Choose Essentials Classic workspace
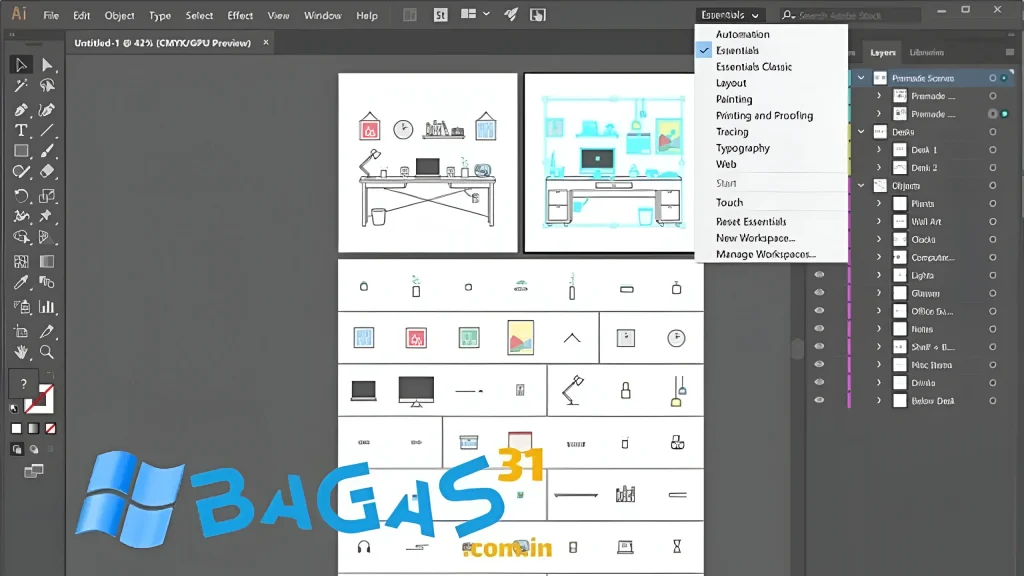Screen dimensions: 1024x576 [x=754, y=67]
